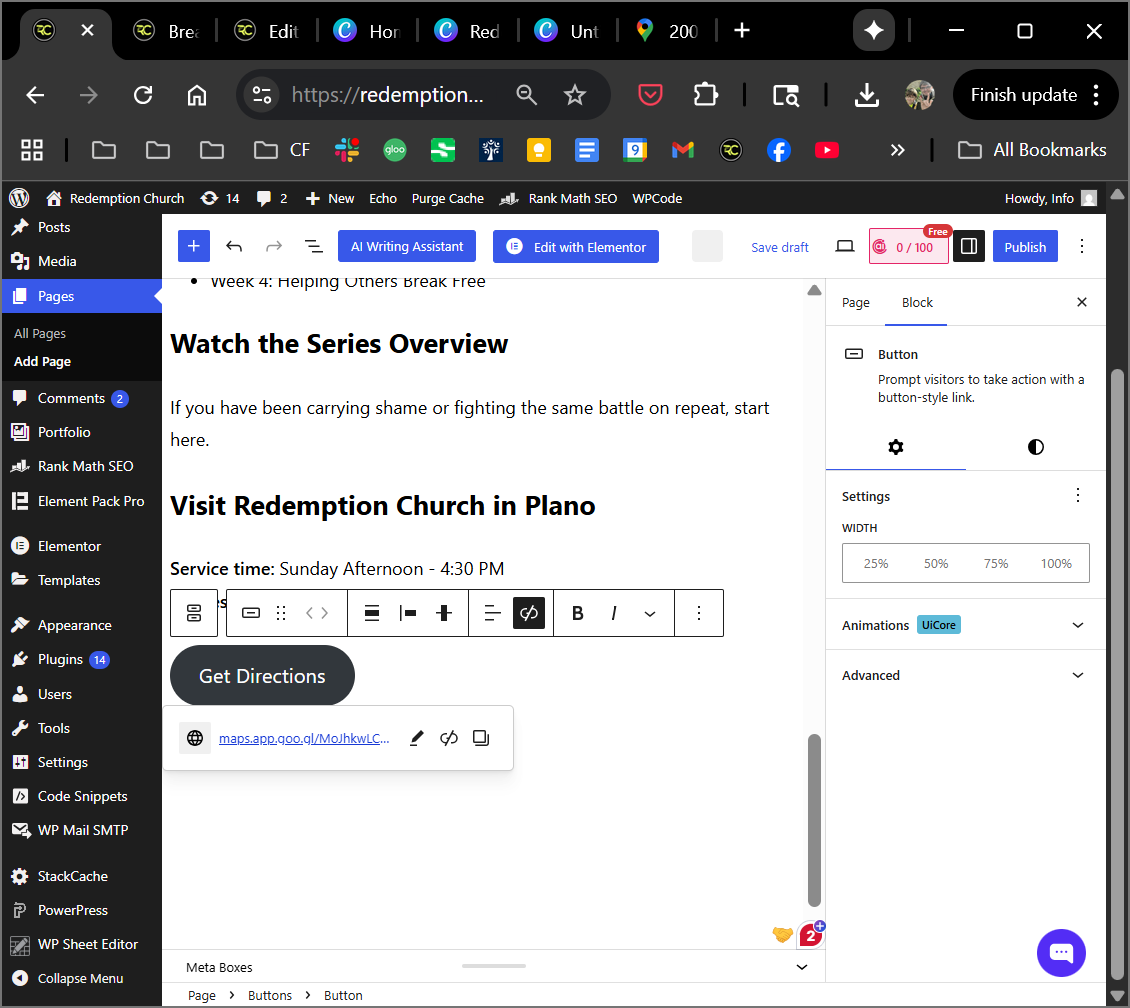
Task: Click the laptop preview icon
Action: [x=845, y=247]
